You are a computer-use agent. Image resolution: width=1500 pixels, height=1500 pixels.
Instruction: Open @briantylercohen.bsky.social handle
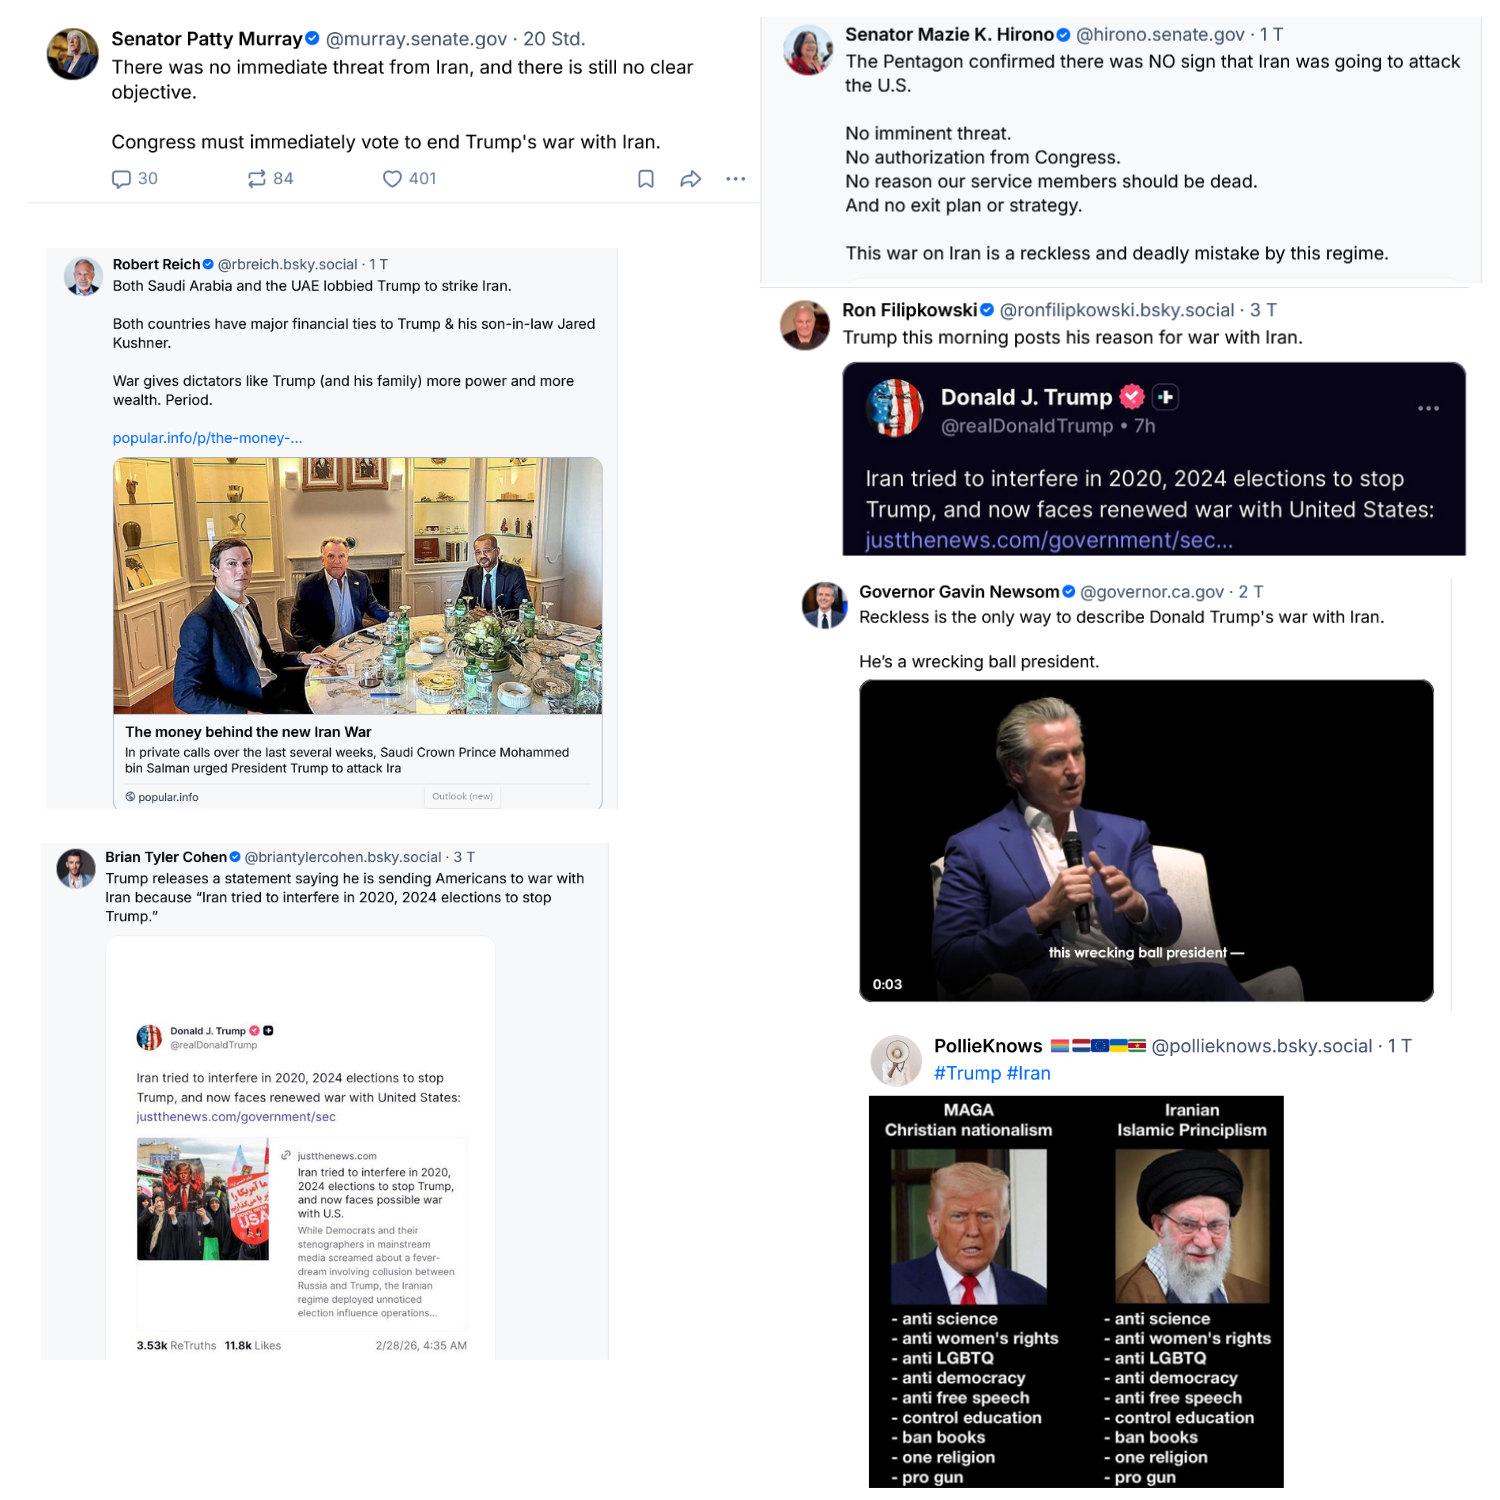click(343, 857)
